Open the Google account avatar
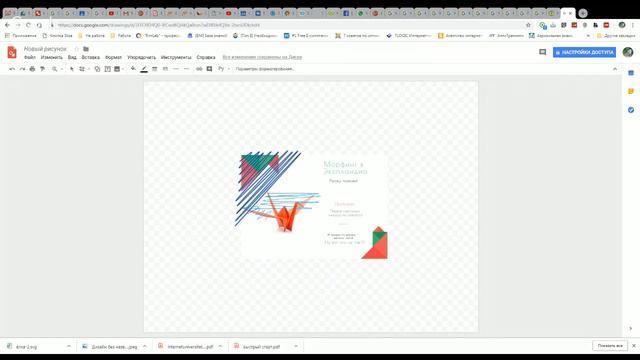 pos(628,52)
